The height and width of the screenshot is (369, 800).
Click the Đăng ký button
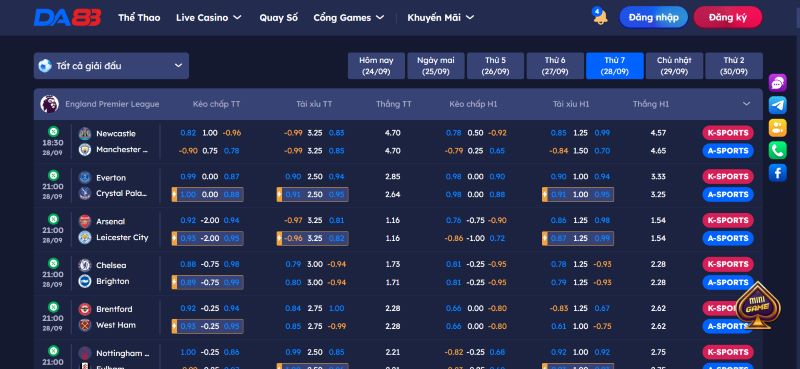tap(728, 17)
